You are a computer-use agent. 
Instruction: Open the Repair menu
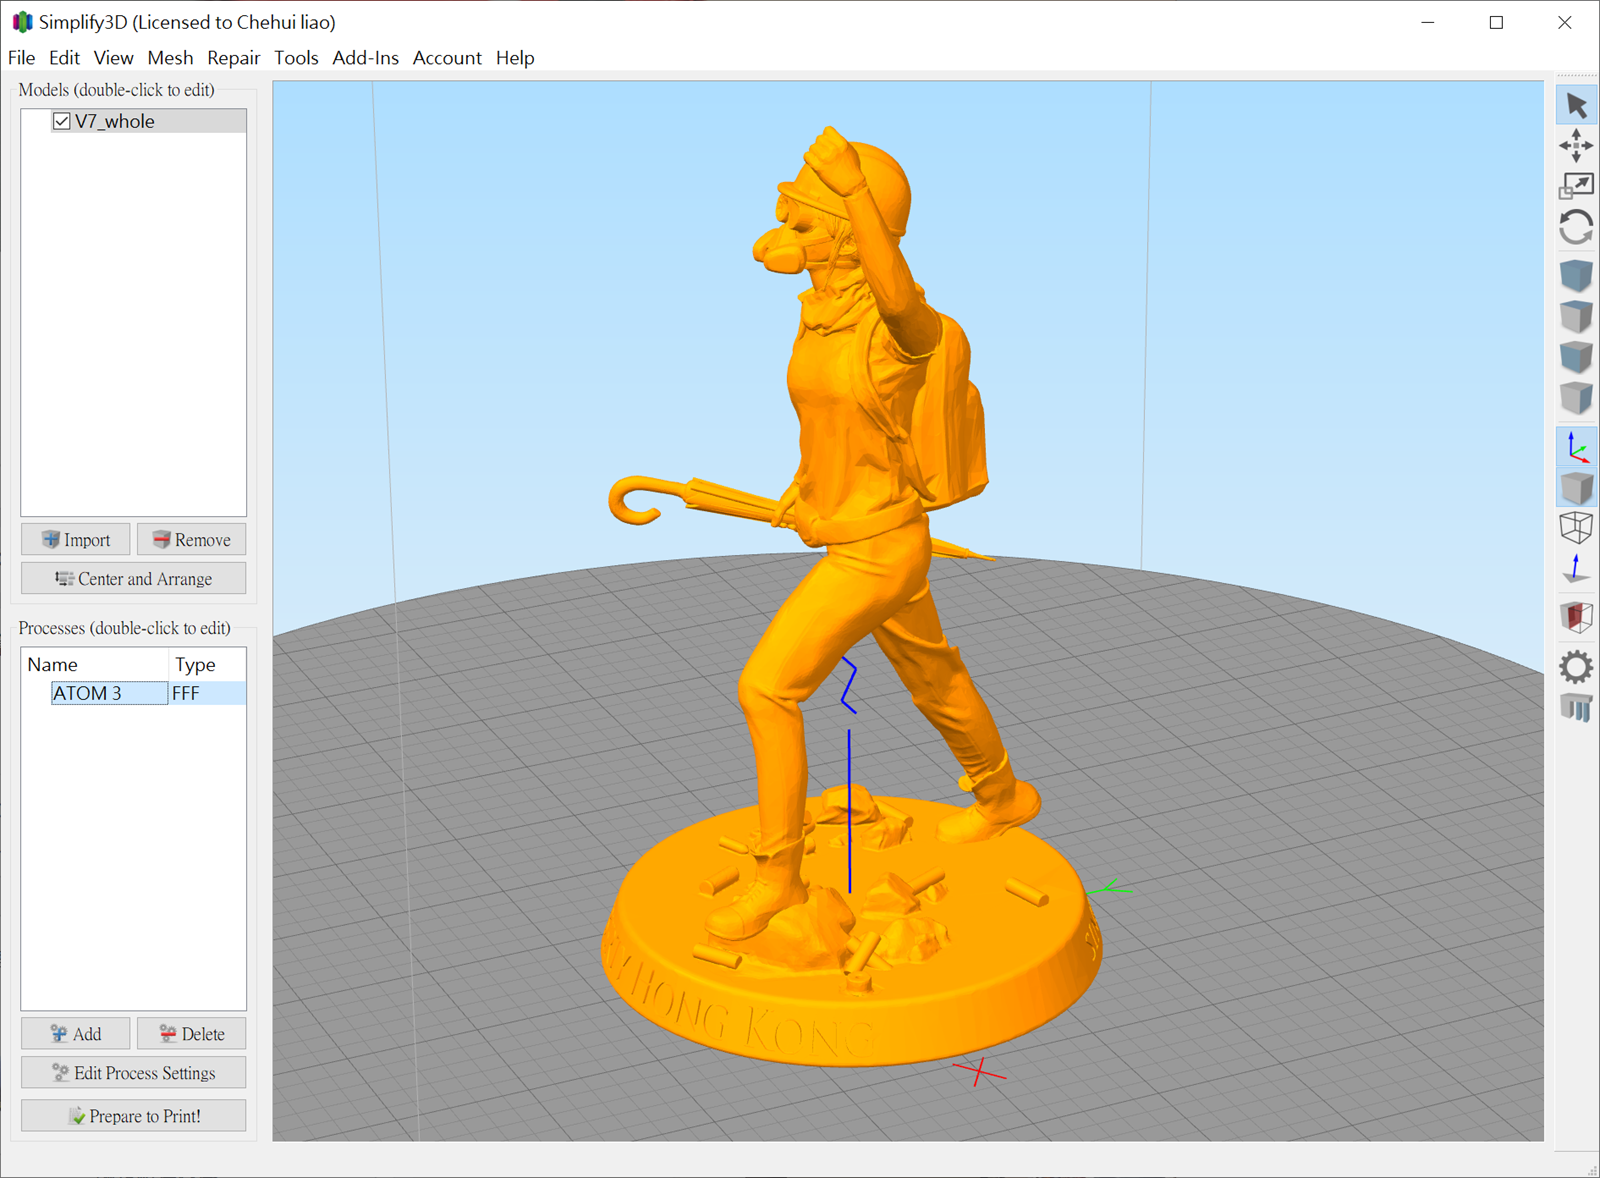point(233,58)
